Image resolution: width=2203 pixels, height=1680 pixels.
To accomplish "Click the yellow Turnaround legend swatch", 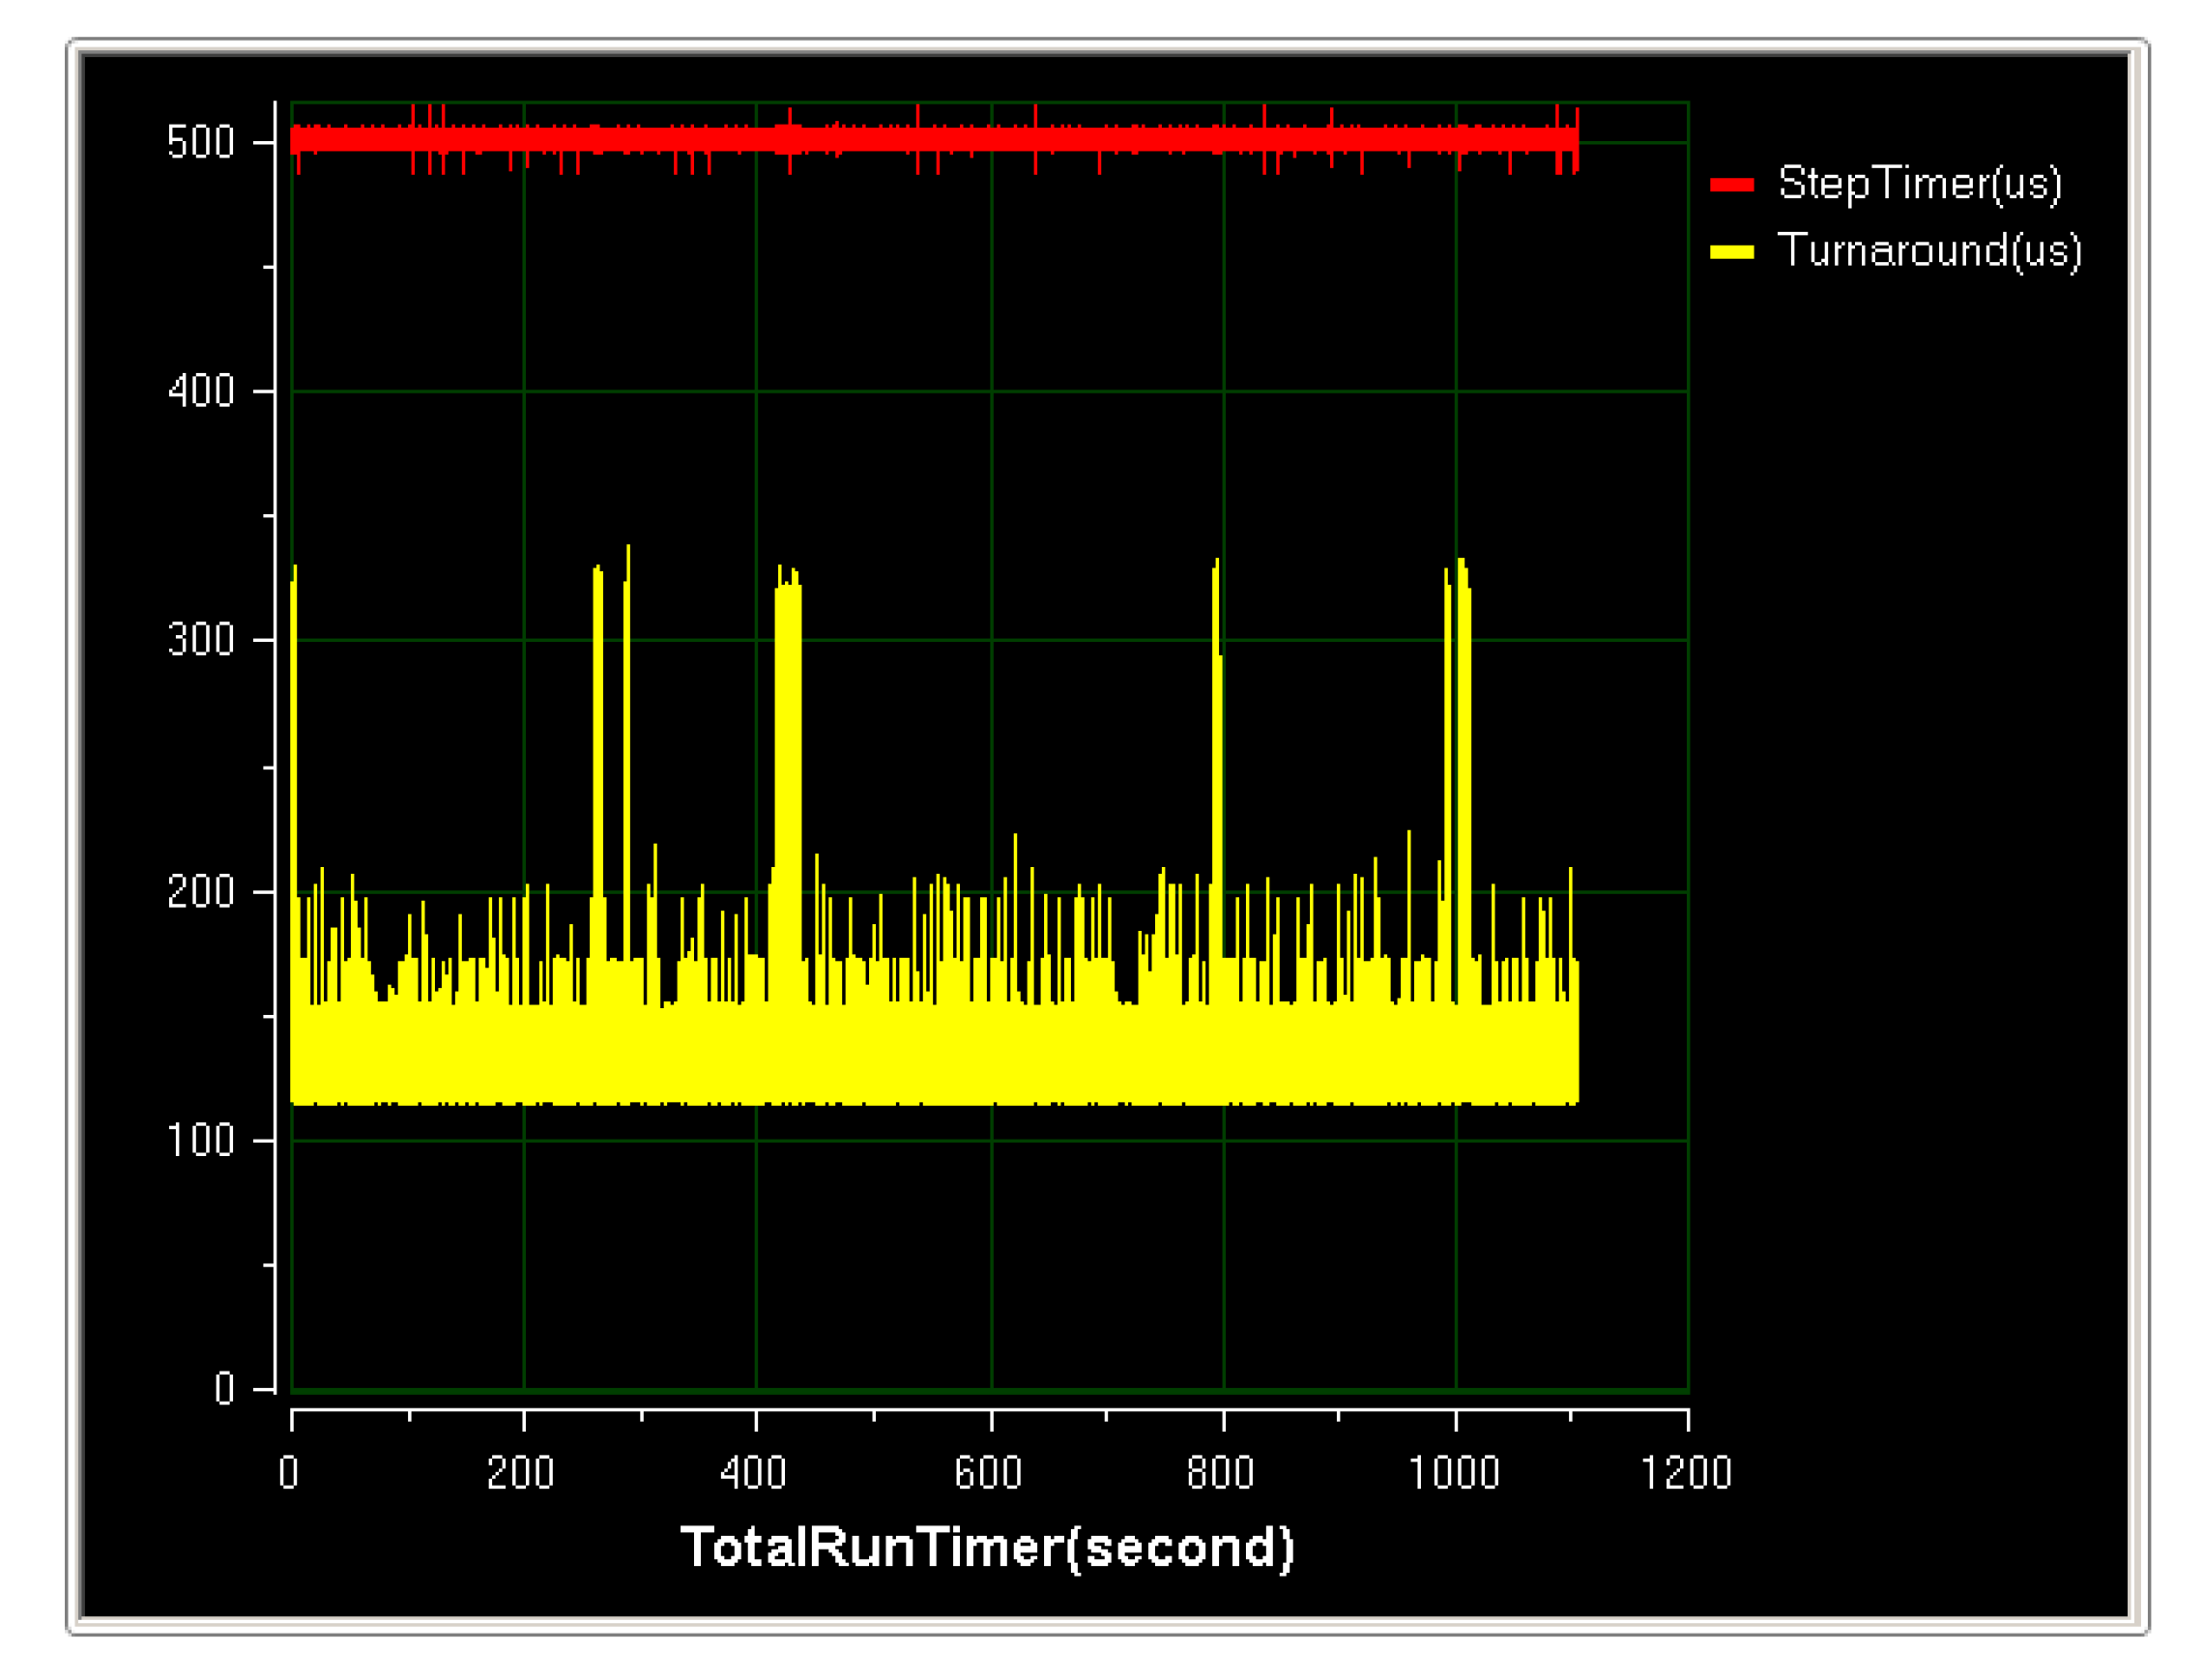I will pyautogui.click(x=1731, y=252).
